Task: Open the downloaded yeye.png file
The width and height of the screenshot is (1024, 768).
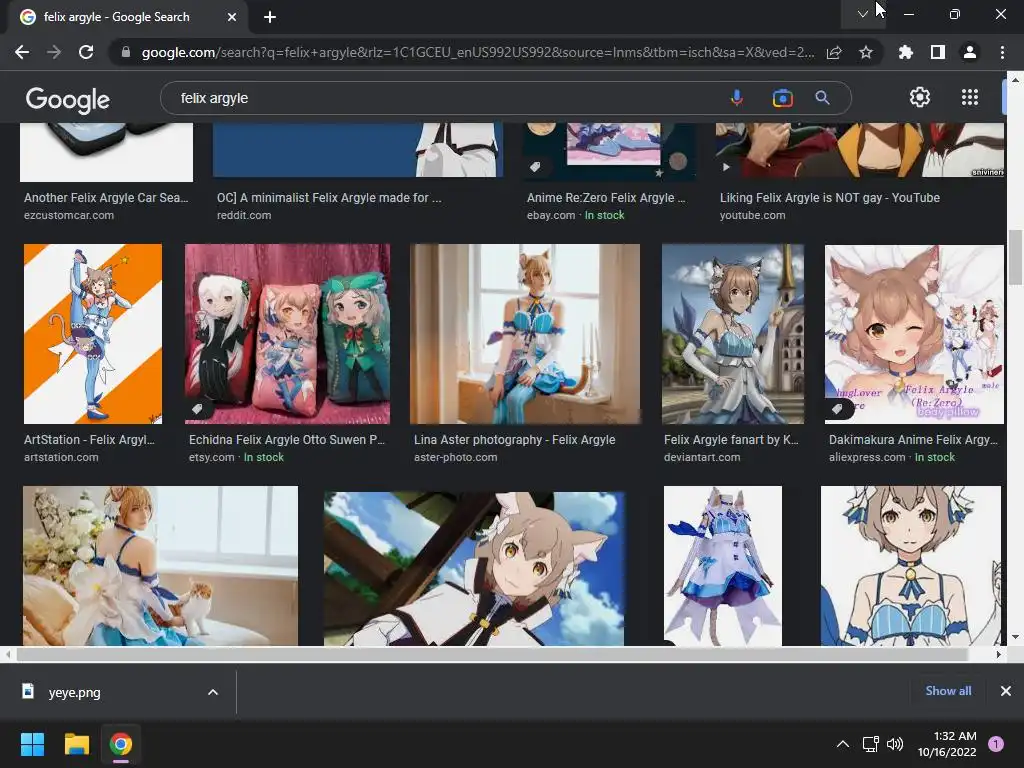Action: (x=74, y=692)
